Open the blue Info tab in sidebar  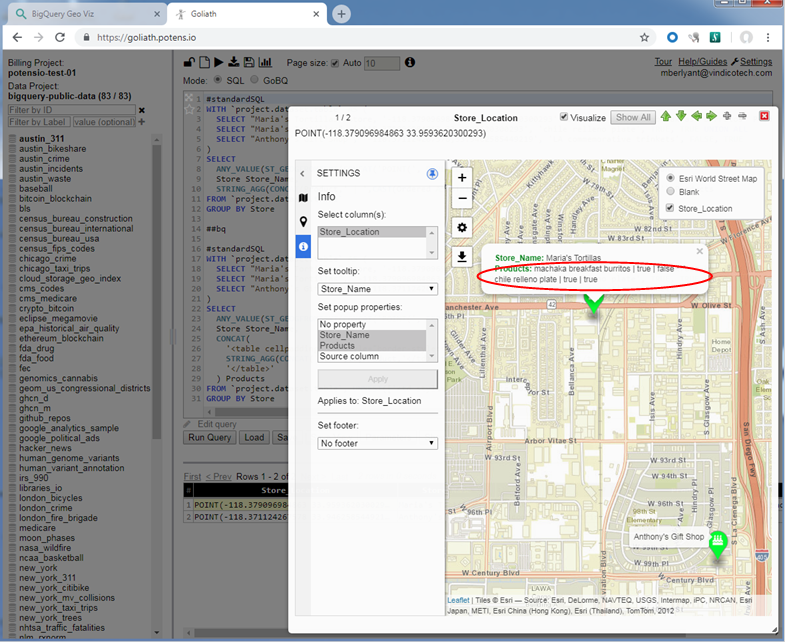click(303, 247)
